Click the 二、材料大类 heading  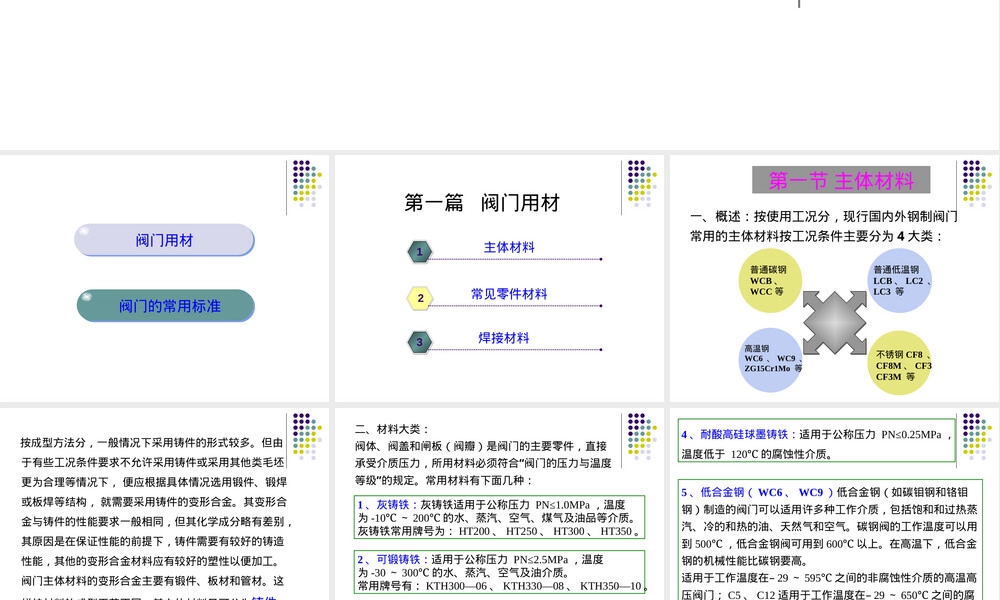tap(392, 429)
